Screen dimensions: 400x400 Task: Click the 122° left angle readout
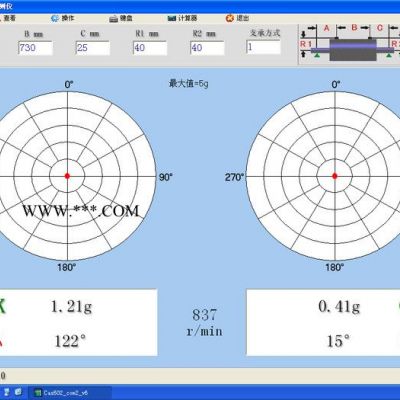point(70,341)
